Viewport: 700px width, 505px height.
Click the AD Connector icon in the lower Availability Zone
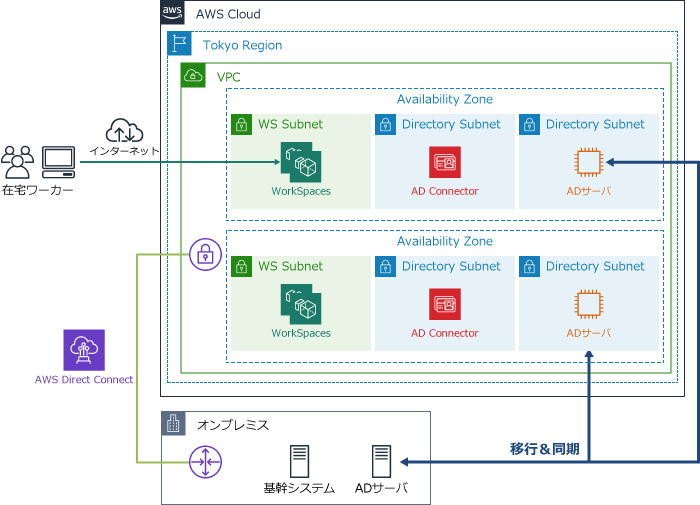(445, 305)
